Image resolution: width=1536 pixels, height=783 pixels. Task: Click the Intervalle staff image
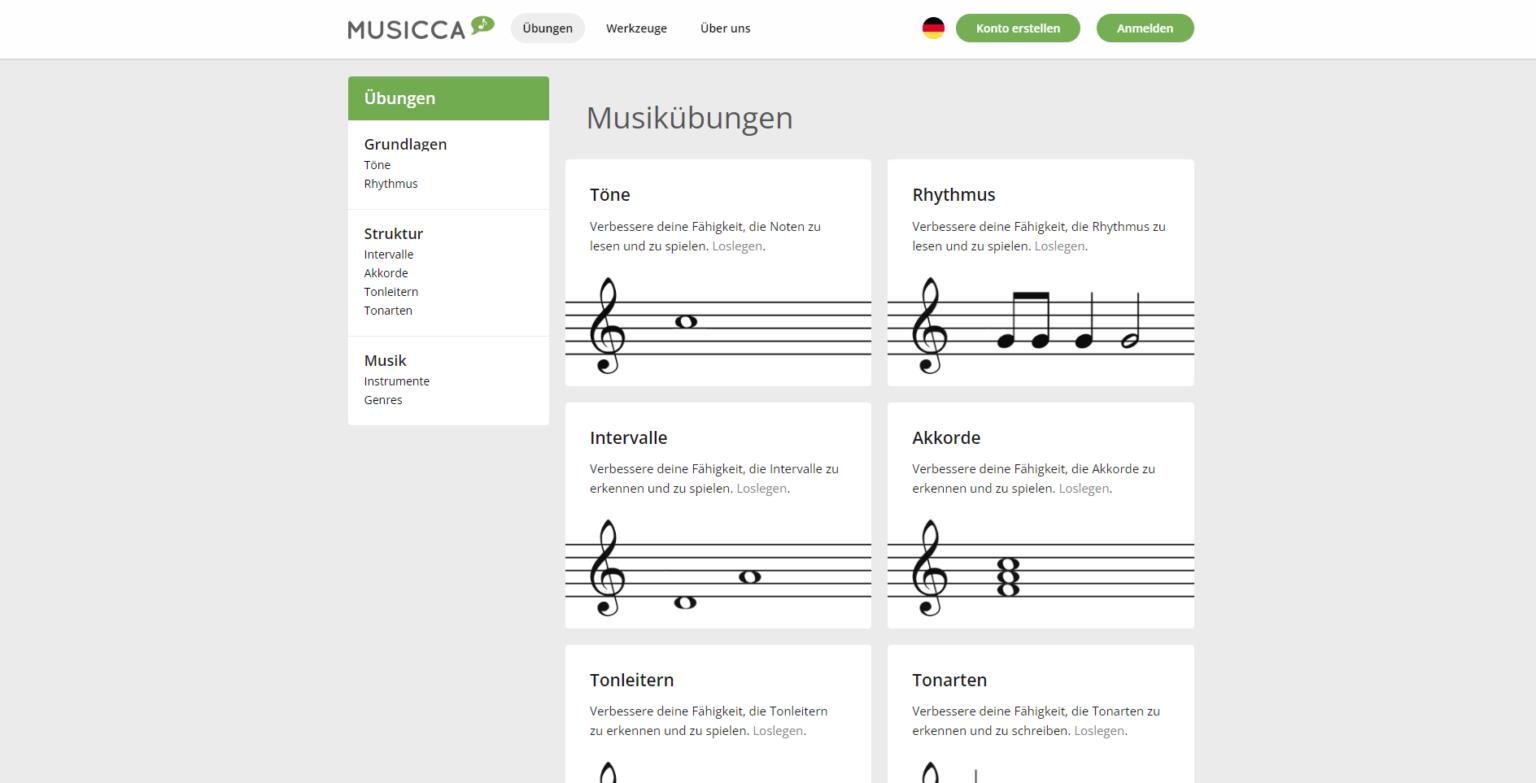718,569
